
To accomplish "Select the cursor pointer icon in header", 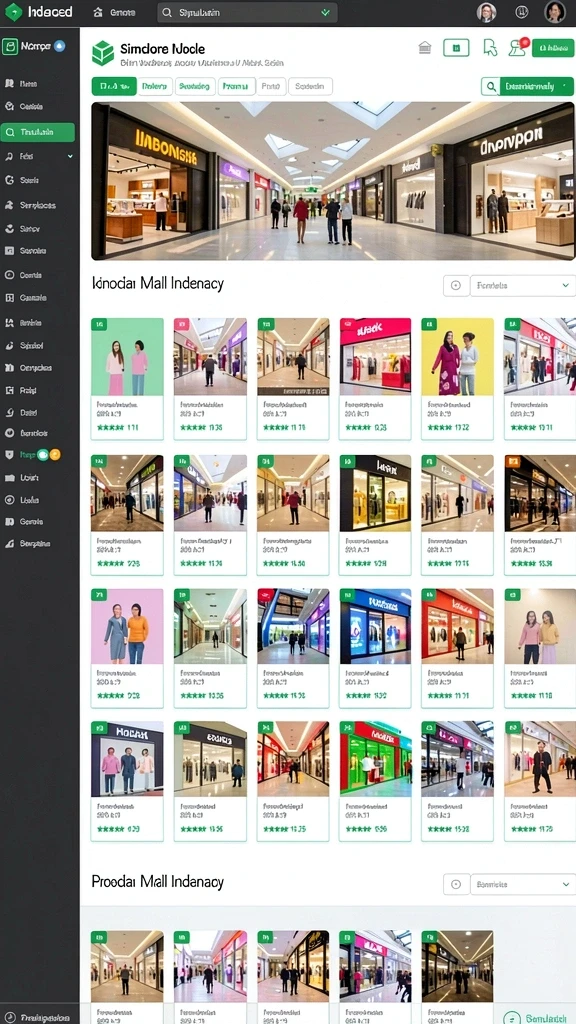I will tap(489, 48).
